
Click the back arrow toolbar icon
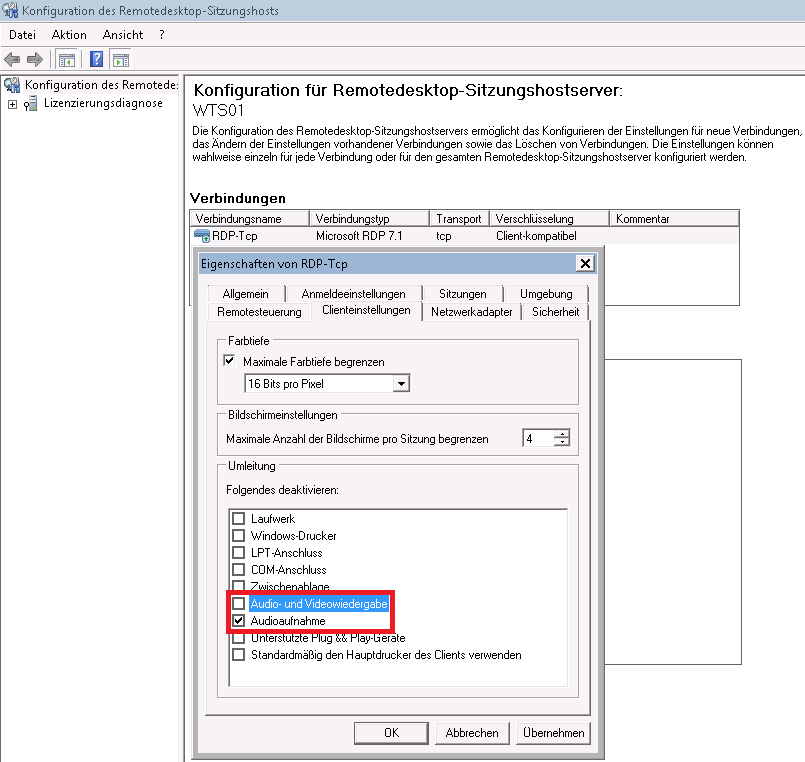pyautogui.click(x=13, y=59)
